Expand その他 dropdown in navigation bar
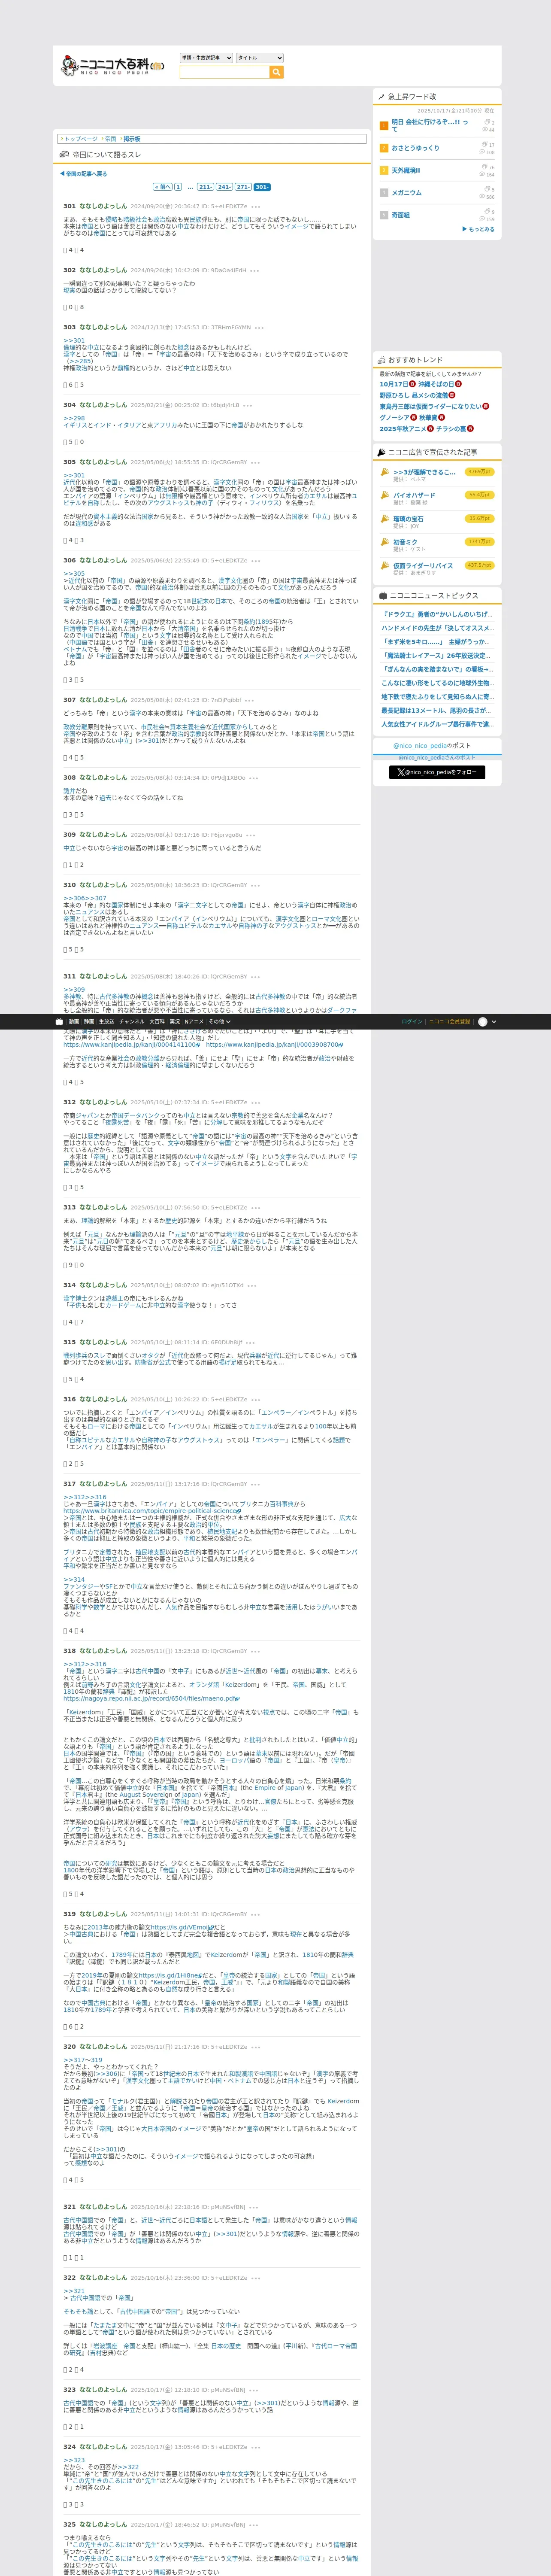This screenshot has height=2576, width=551. pyautogui.click(x=220, y=1022)
